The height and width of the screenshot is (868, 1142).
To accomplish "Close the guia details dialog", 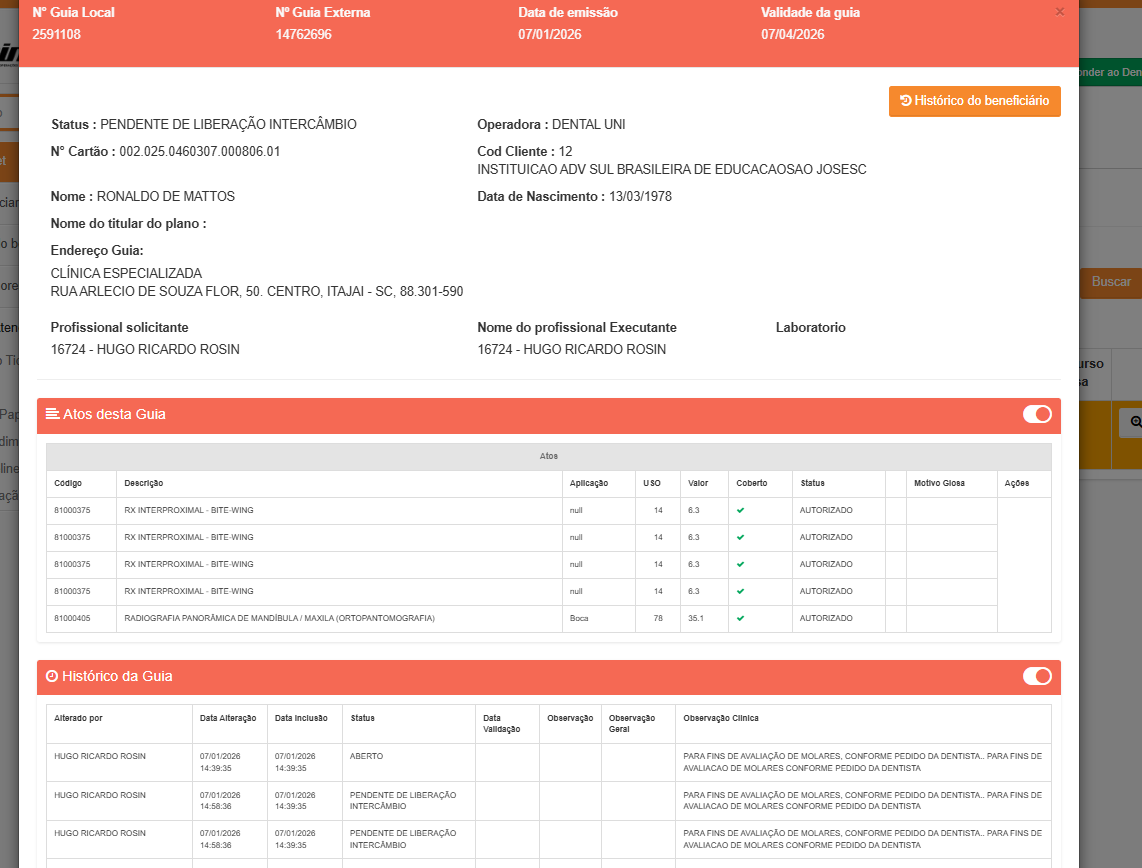I will point(1060,12).
